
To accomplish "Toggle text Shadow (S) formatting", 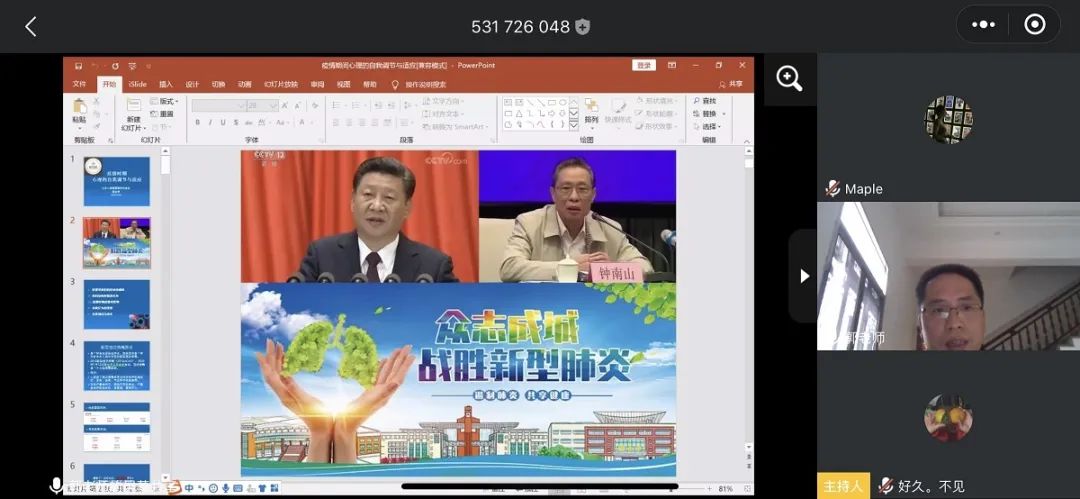I will click(236, 122).
